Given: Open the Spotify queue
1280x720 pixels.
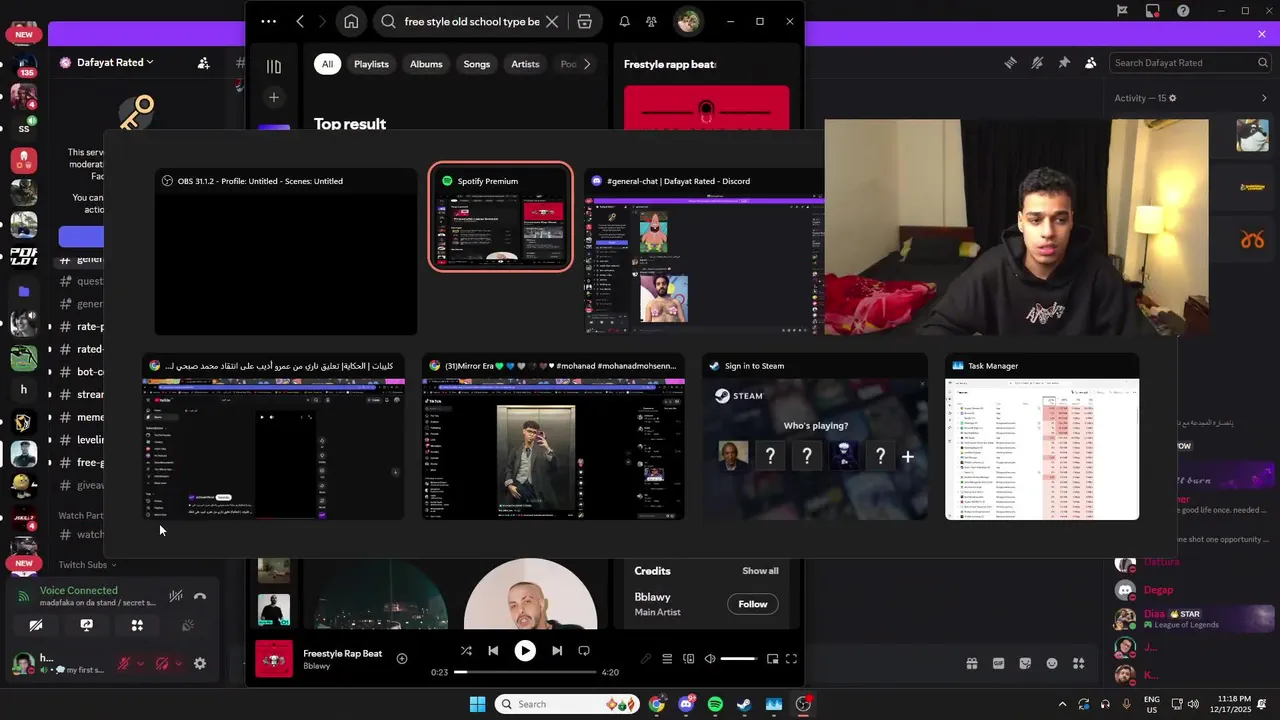Looking at the screenshot, I should tap(667, 659).
